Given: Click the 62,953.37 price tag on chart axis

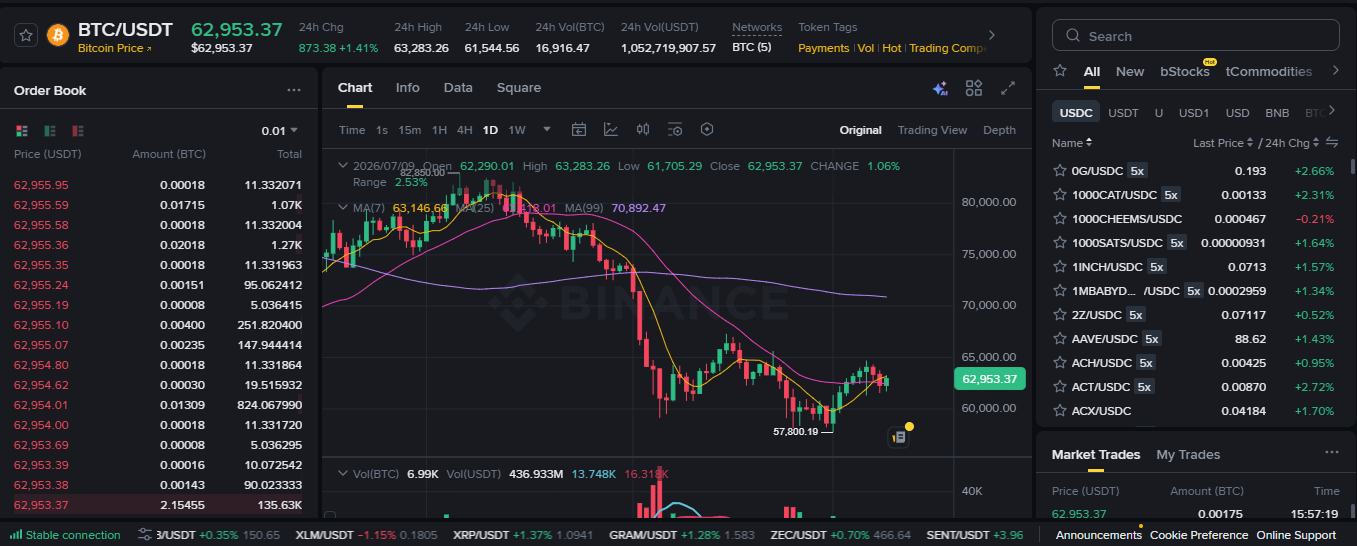Looking at the screenshot, I should pyautogui.click(x=989, y=379).
